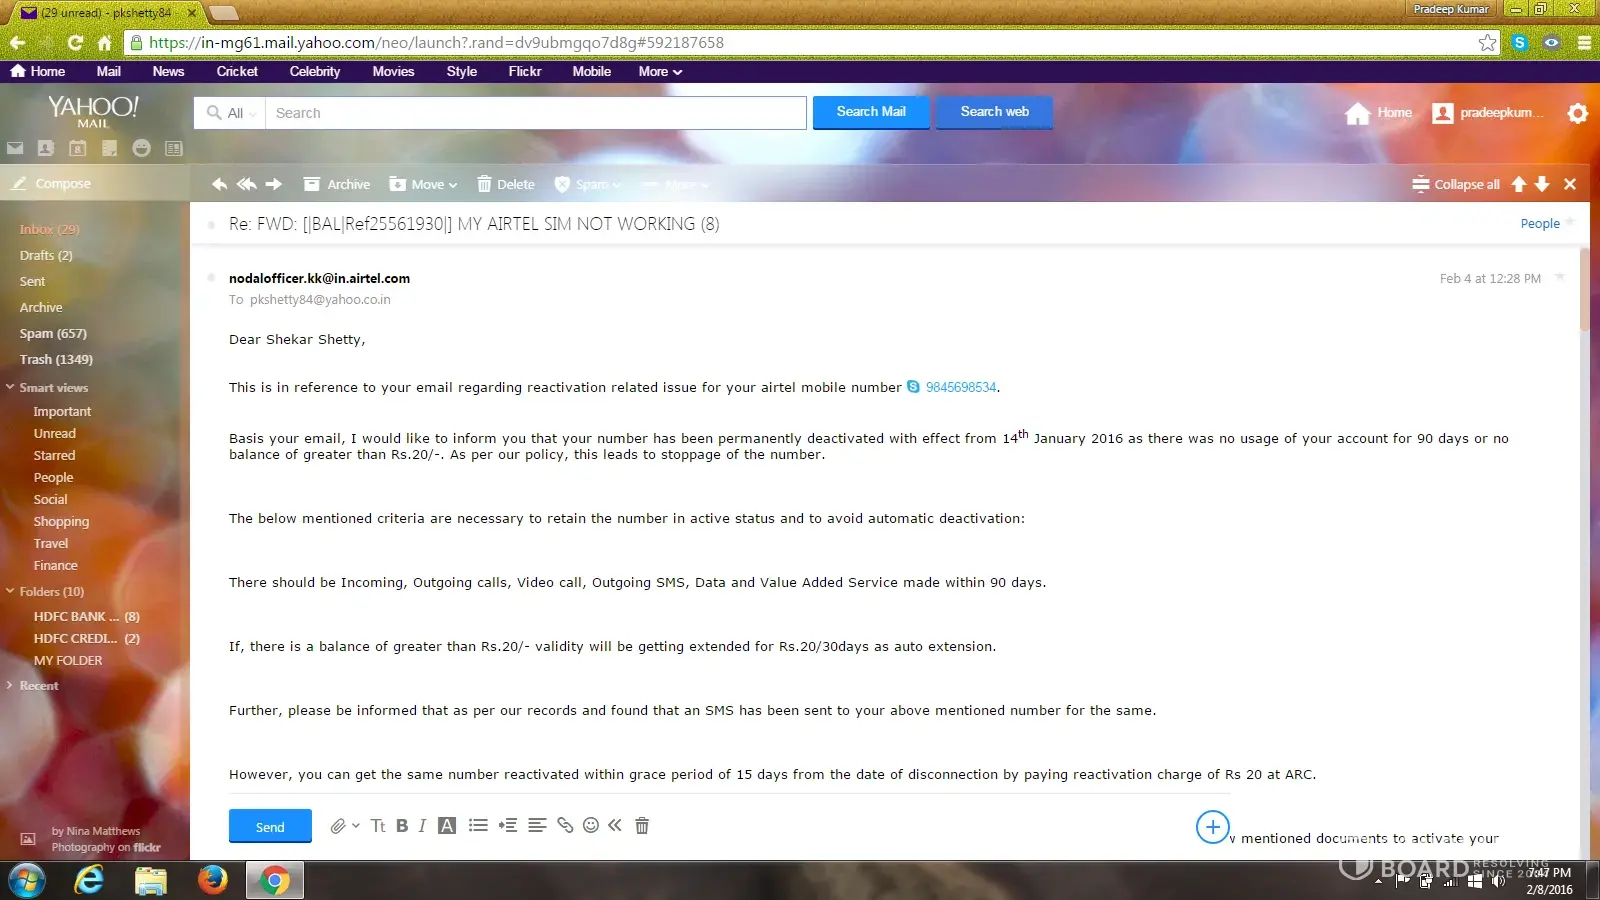Image resolution: width=1600 pixels, height=900 pixels.
Task: Open the Flickr tab in navigation bar
Action: (525, 71)
